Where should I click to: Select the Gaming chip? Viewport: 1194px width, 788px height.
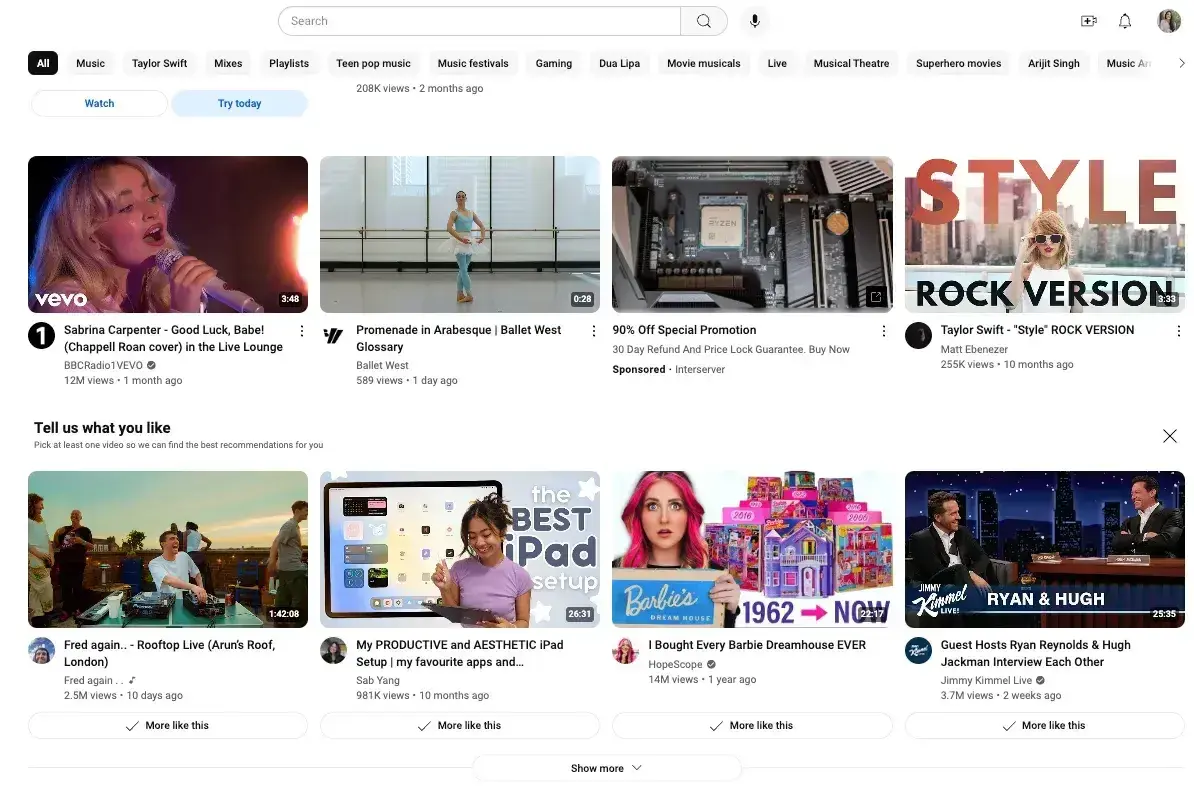coord(554,63)
